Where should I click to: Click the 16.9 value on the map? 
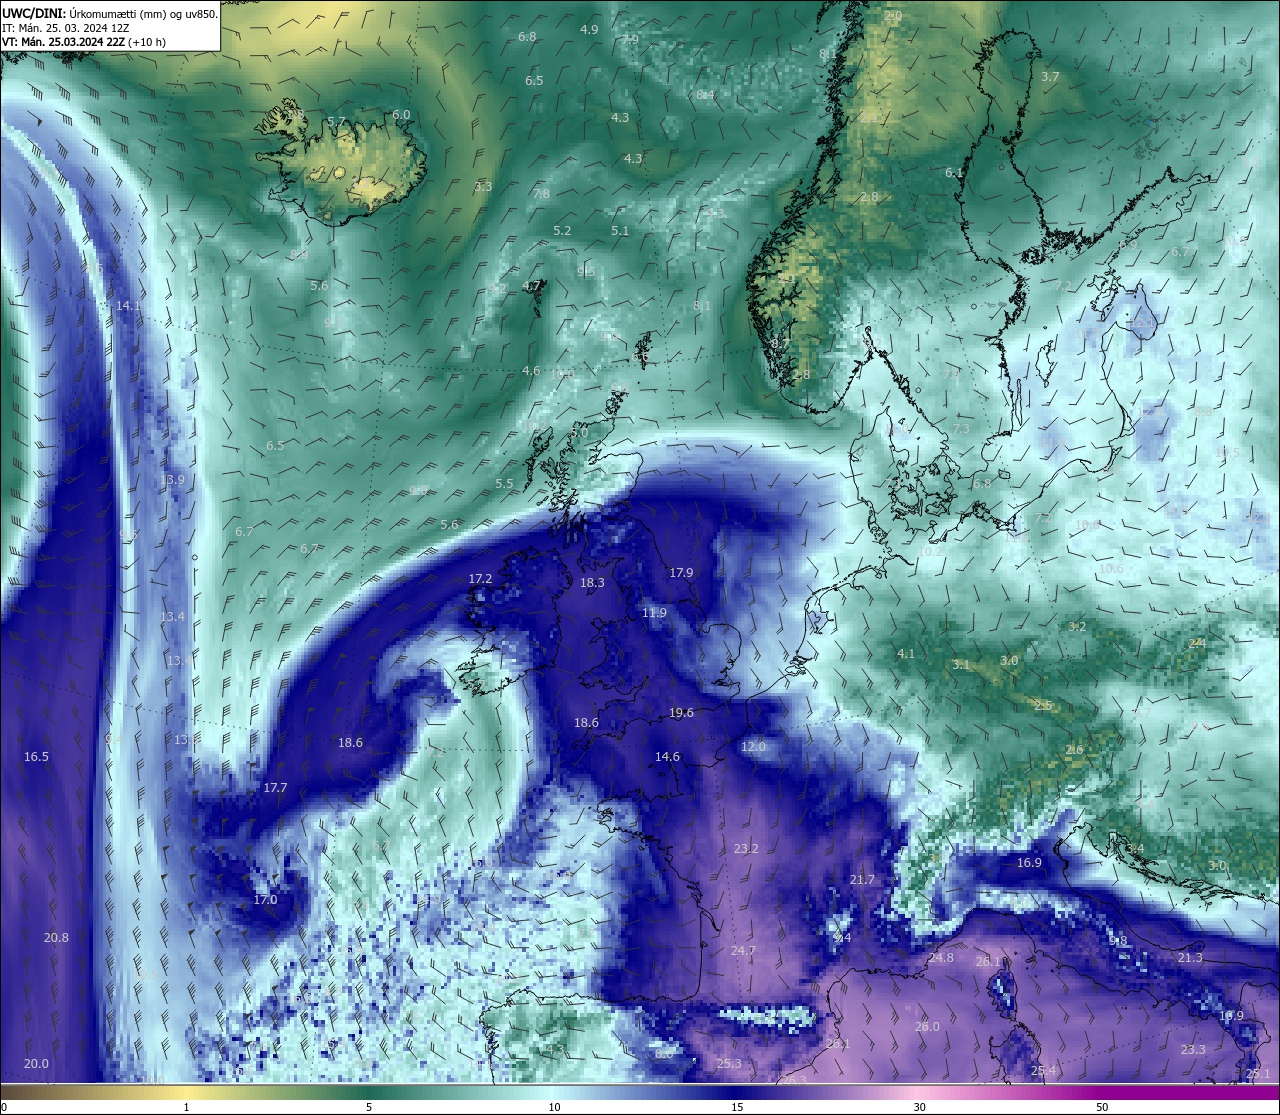pyautogui.click(x=1029, y=863)
